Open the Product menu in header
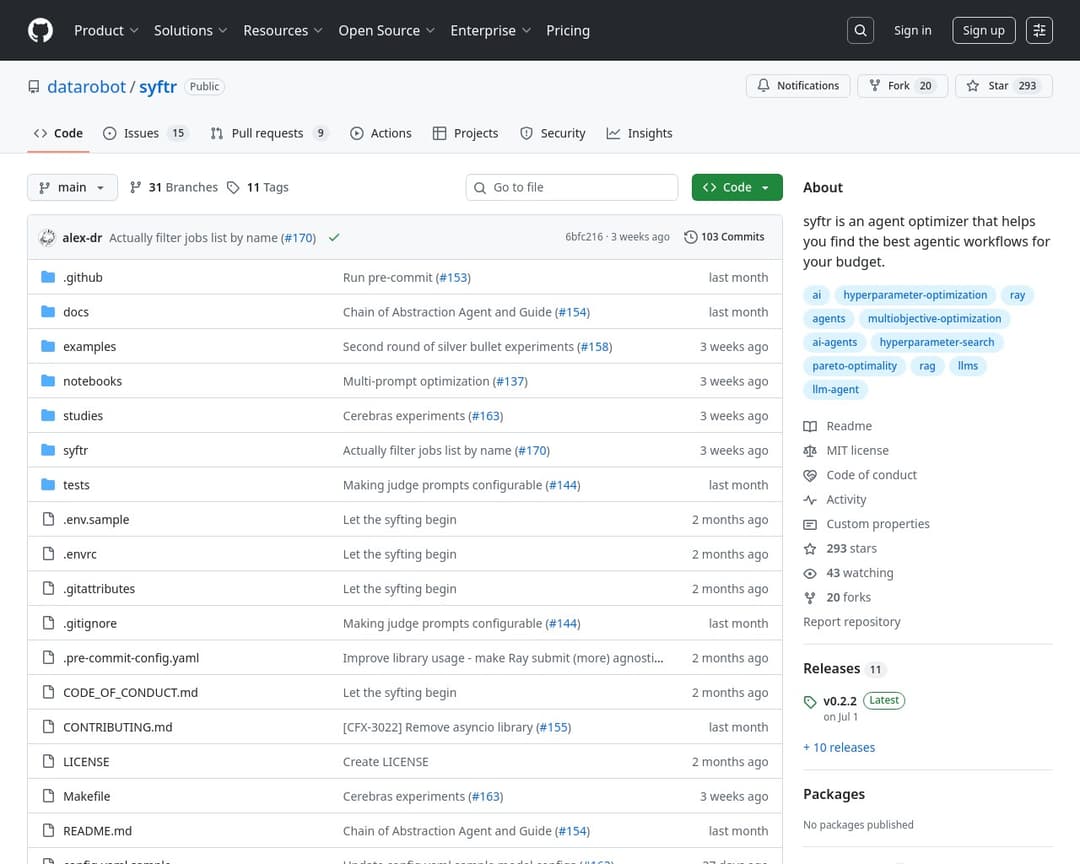Screen dimensions: 1080x864 pyautogui.click(x=106, y=30)
